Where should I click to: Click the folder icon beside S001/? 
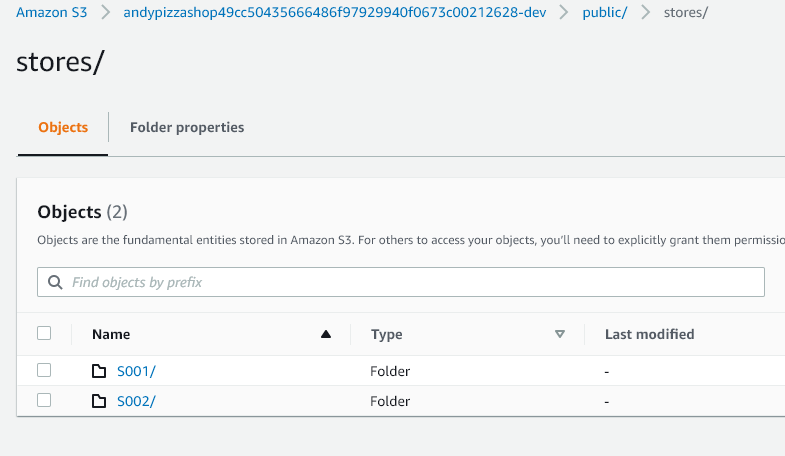tap(99, 371)
